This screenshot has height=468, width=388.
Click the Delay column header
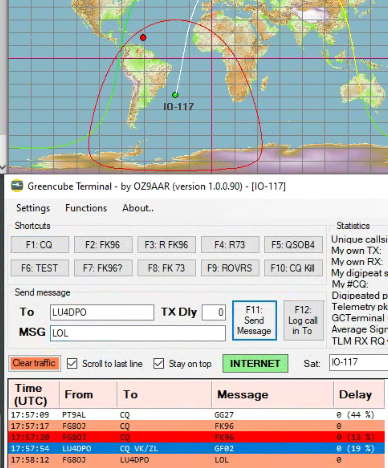[x=359, y=394]
